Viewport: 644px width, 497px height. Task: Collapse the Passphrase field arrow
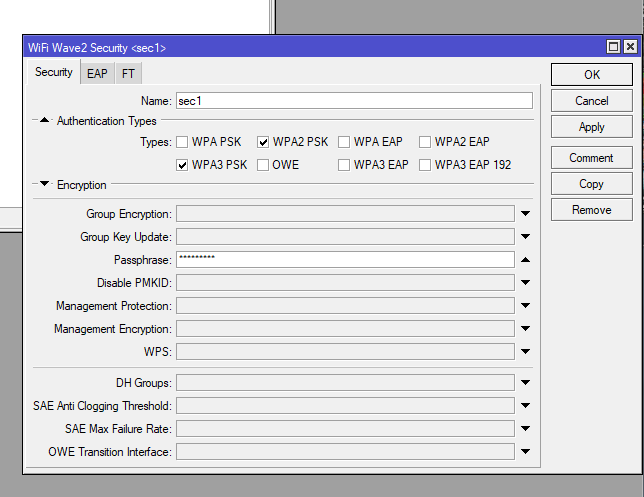coord(525,260)
